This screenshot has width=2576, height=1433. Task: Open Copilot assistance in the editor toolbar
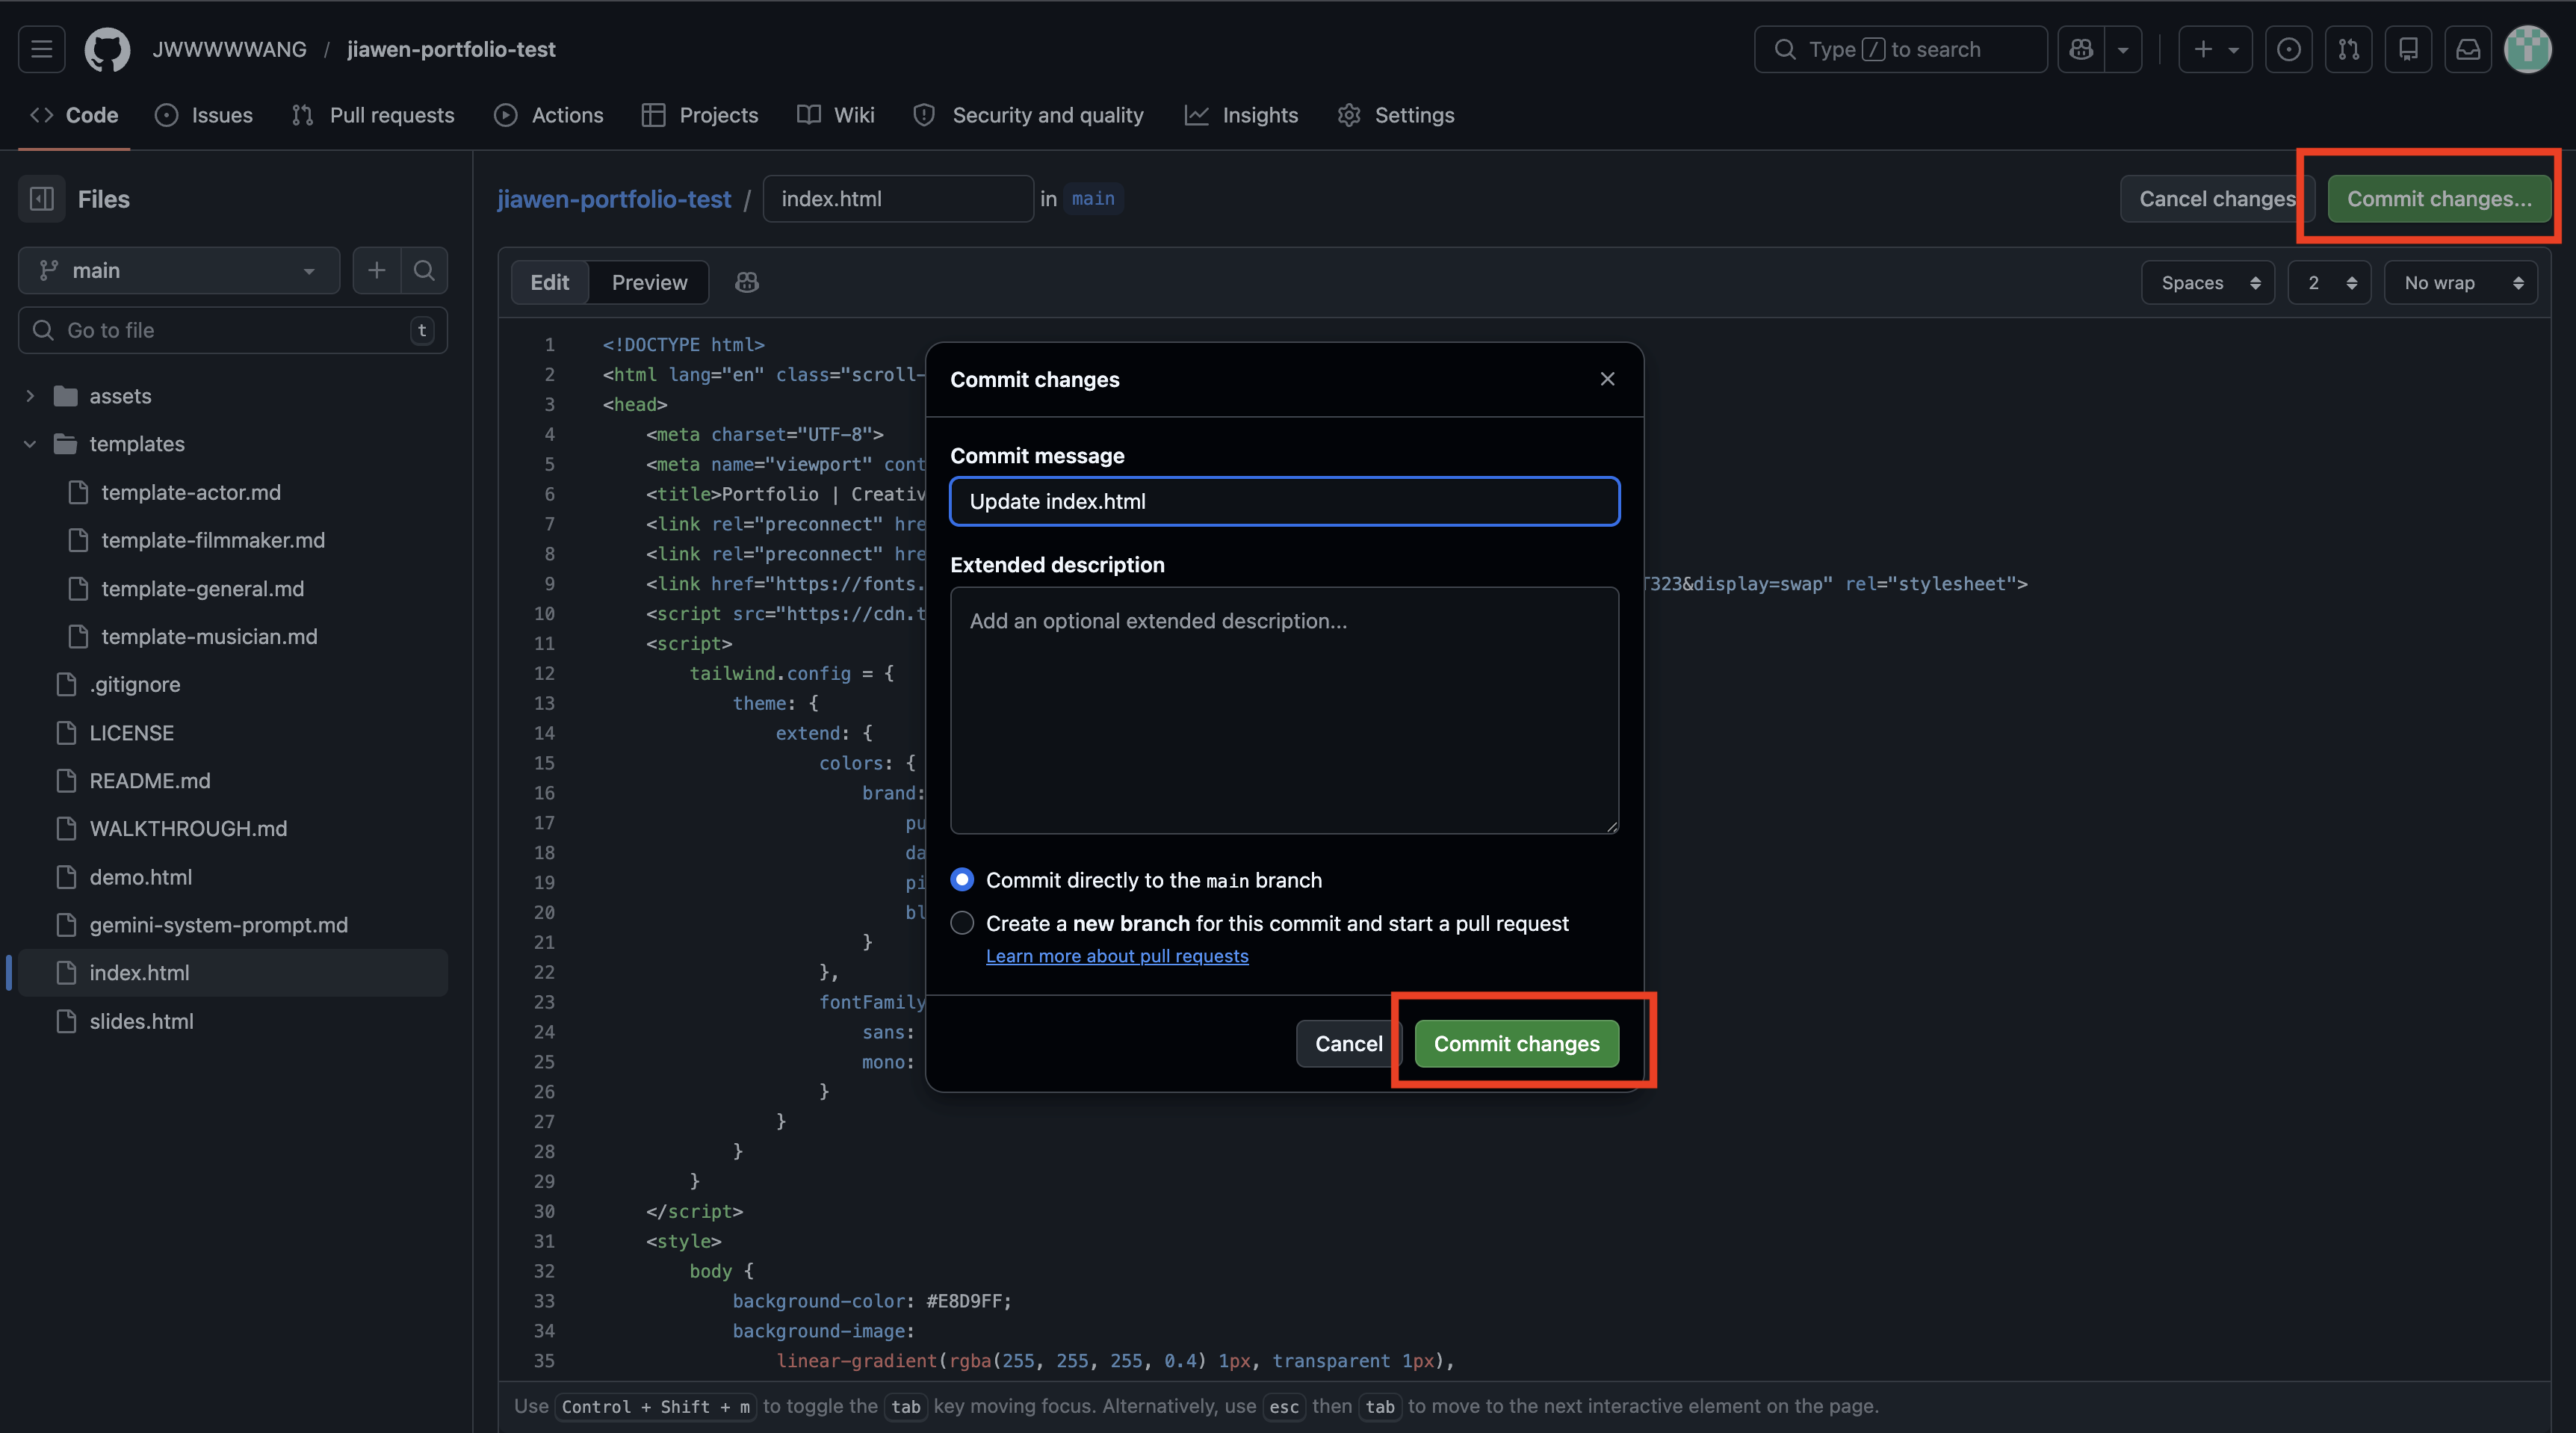coord(746,282)
